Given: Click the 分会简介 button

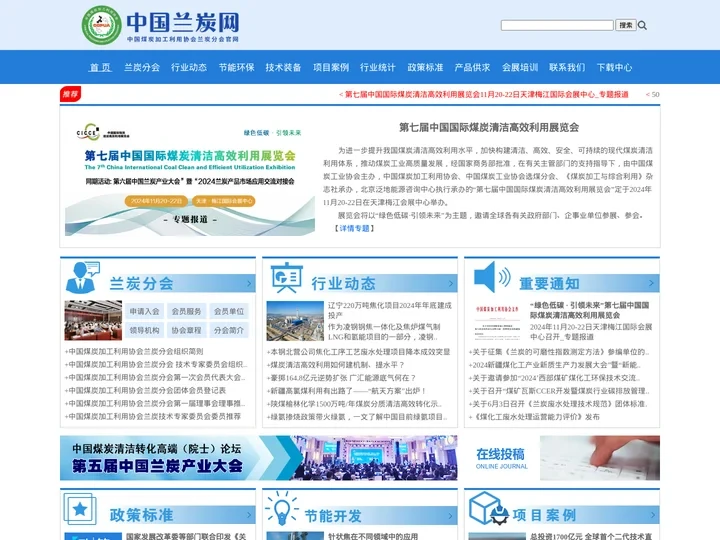Looking at the screenshot, I should pos(229,330).
